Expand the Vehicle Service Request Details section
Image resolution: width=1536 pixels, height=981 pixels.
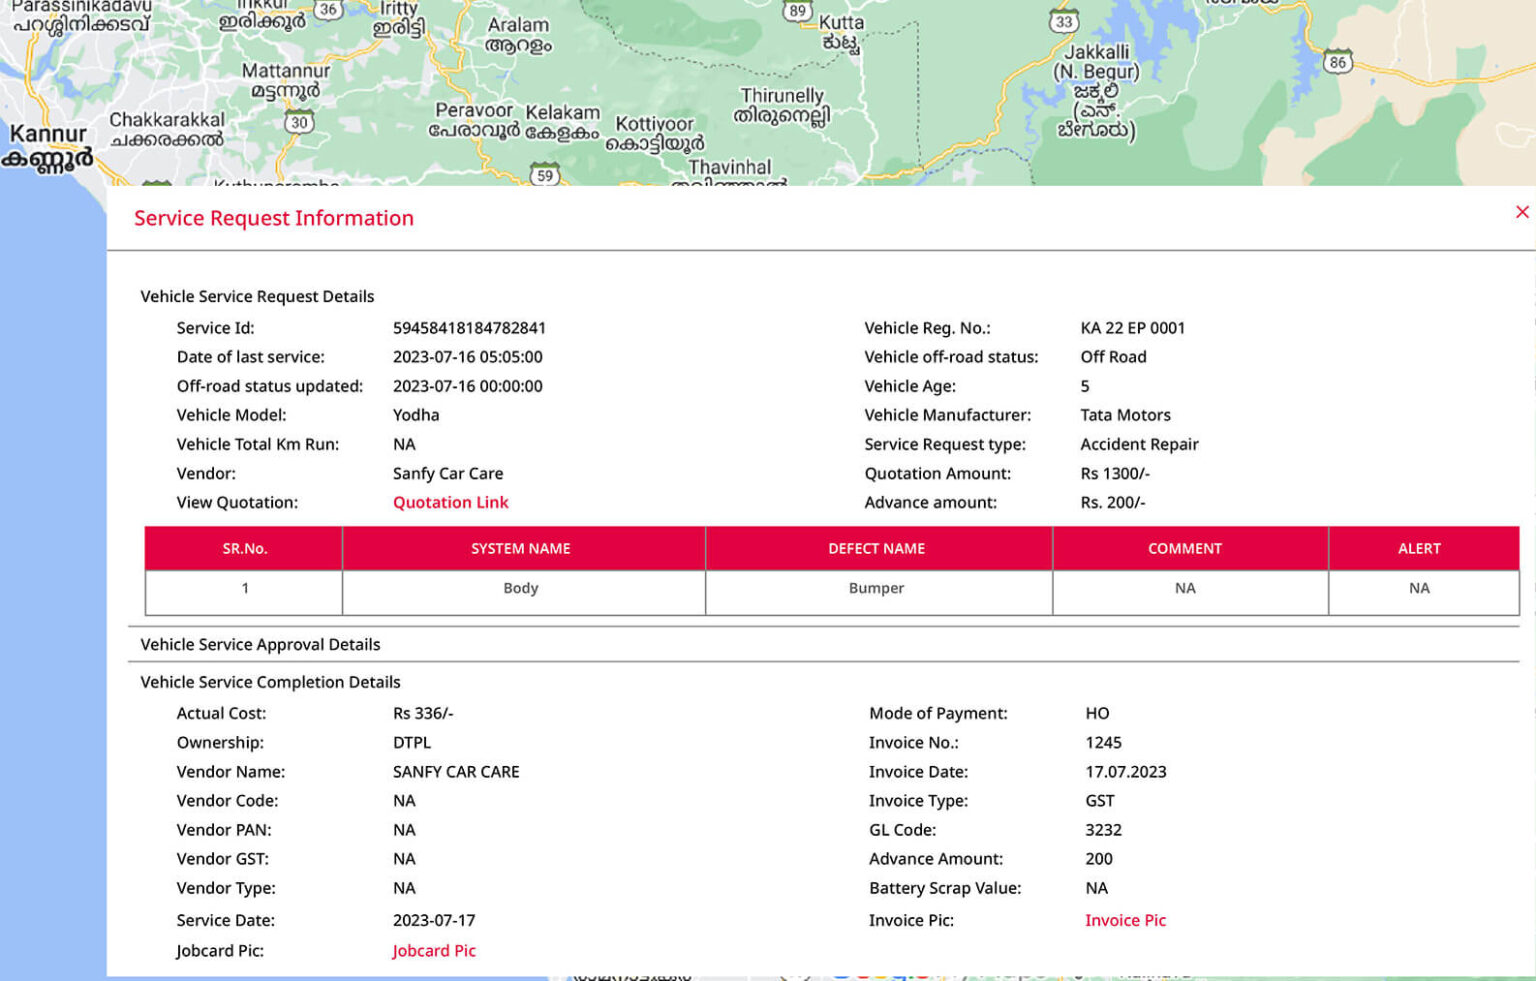257,296
